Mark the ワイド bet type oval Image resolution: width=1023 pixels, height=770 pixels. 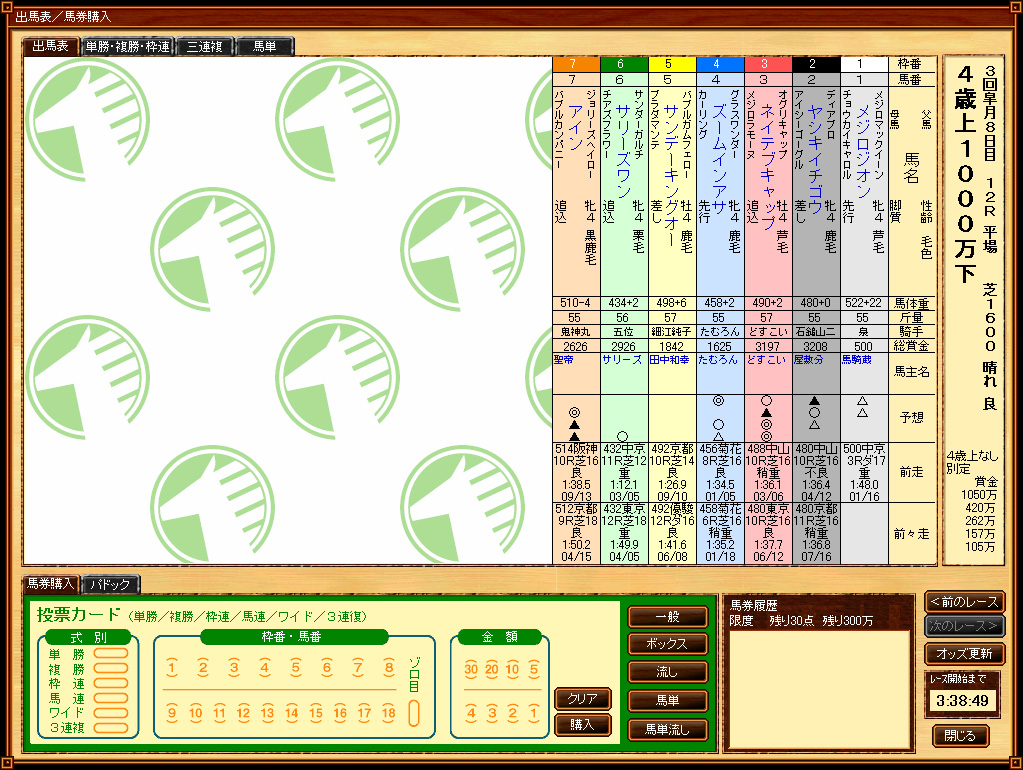(x=111, y=713)
